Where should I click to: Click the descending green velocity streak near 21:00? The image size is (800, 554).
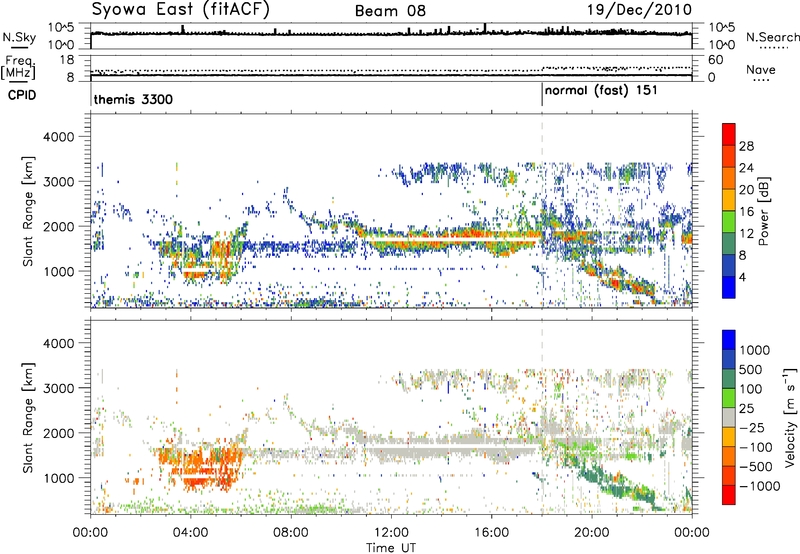620,485
